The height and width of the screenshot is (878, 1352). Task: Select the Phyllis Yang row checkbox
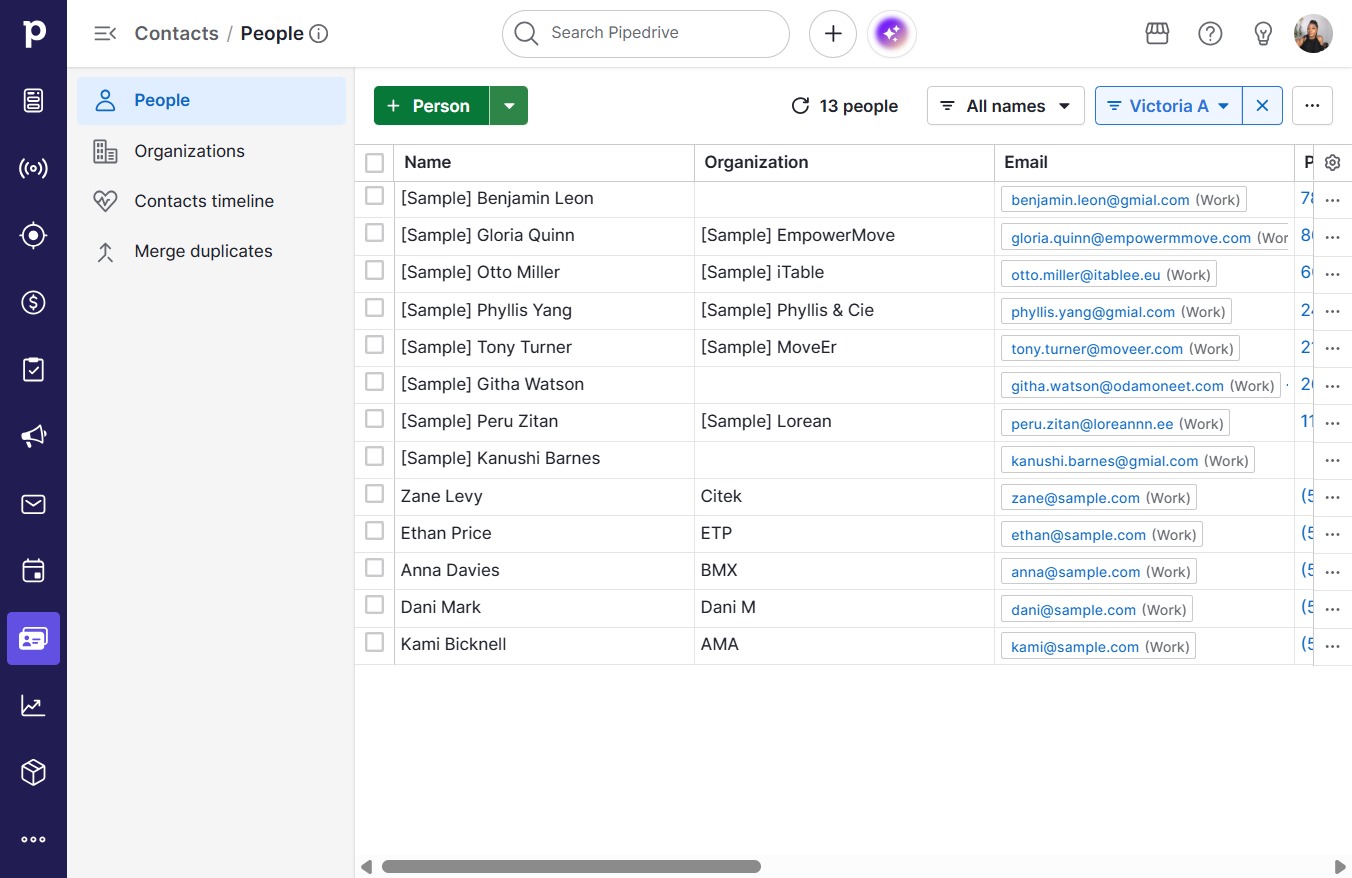point(374,307)
